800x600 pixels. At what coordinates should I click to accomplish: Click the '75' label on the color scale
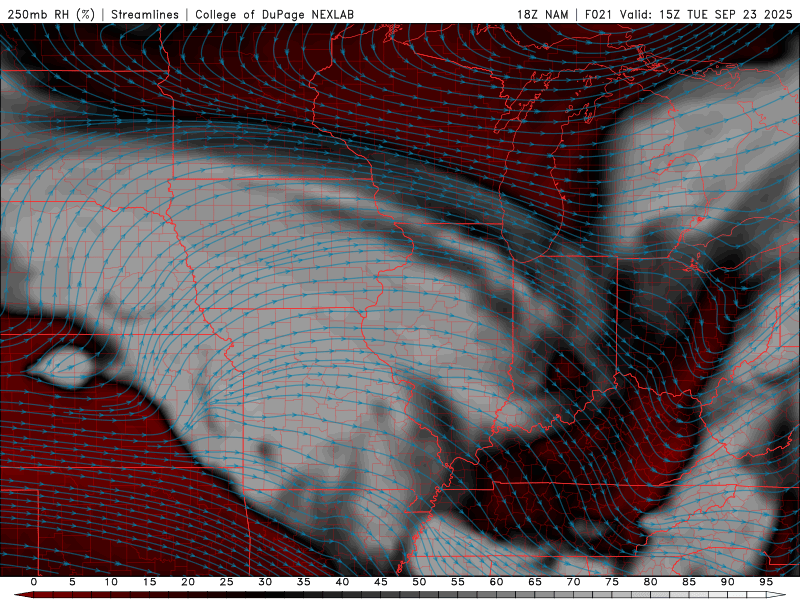[x=611, y=582]
